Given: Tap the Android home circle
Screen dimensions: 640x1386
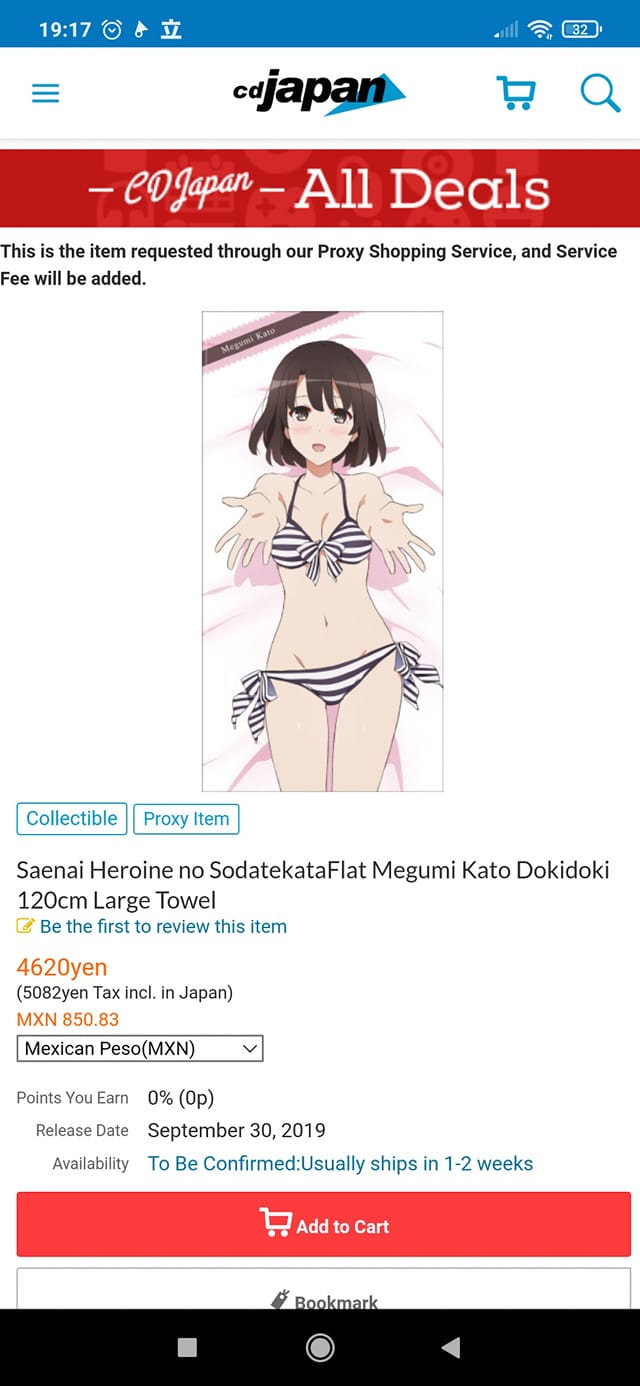Looking at the screenshot, I should [x=320, y=1347].
